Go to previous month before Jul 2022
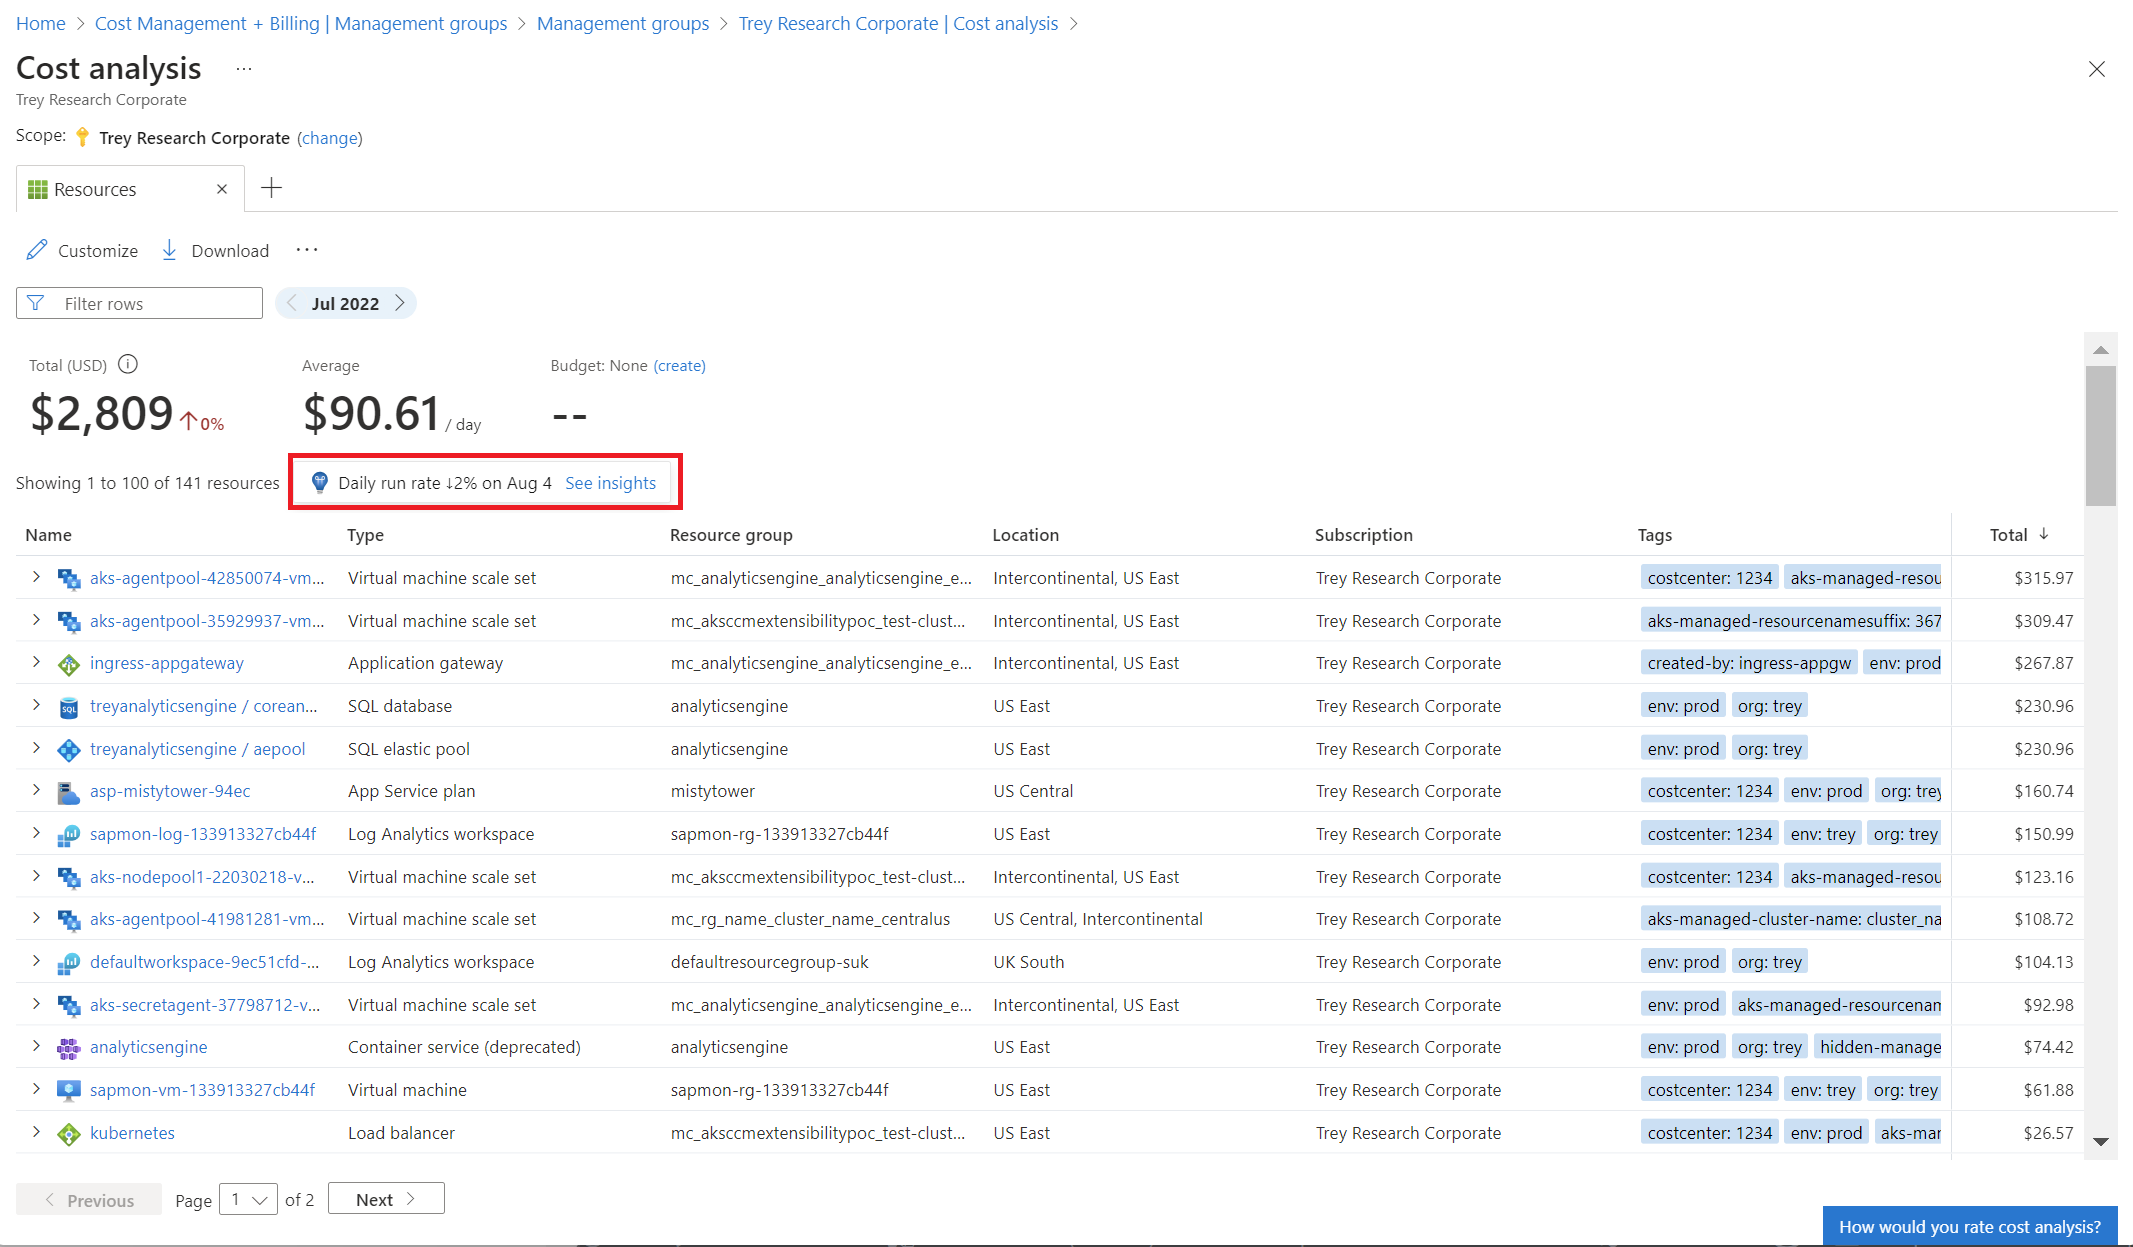The height and width of the screenshot is (1247, 2133). click(292, 303)
